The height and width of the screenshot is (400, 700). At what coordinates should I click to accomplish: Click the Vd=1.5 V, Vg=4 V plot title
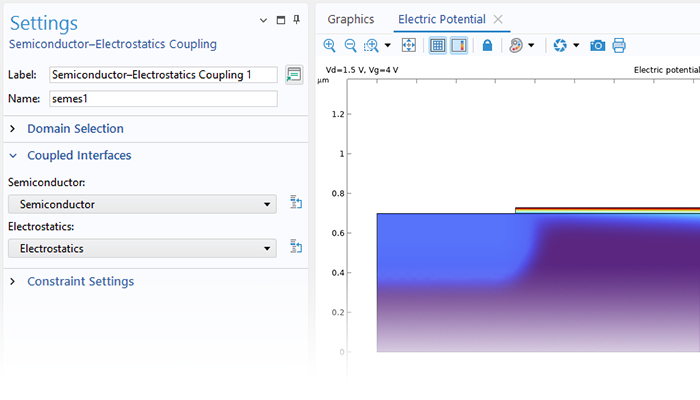pos(362,70)
